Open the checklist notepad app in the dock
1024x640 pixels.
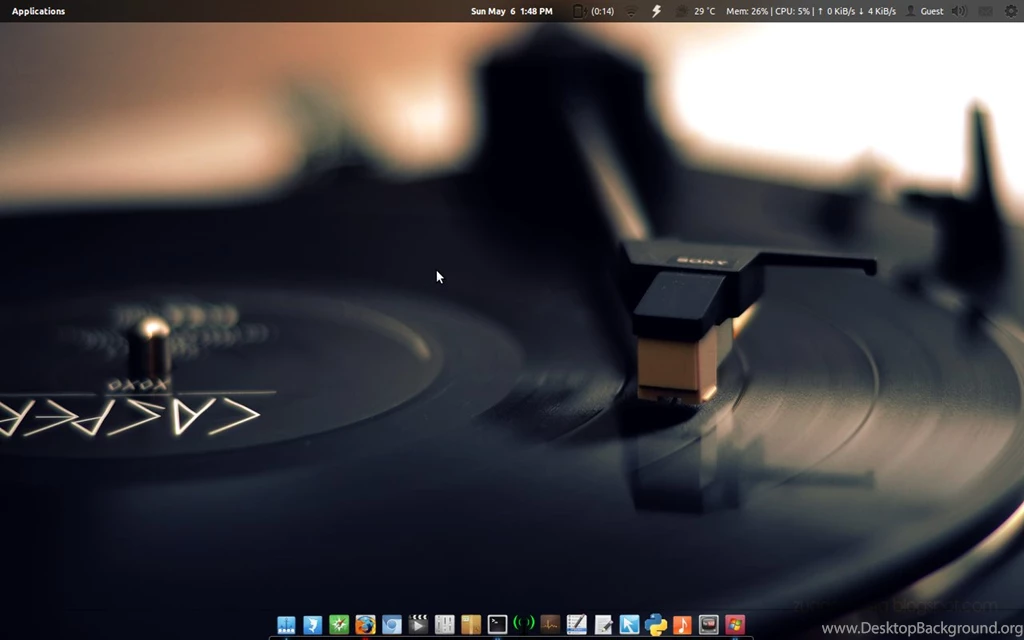(x=577, y=625)
